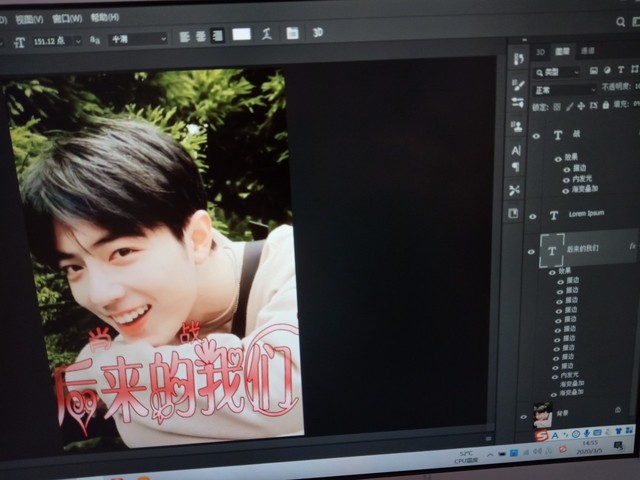The width and height of the screenshot is (640, 480).
Task: Switch to the 图层 (Layers) tab
Action: [562, 51]
